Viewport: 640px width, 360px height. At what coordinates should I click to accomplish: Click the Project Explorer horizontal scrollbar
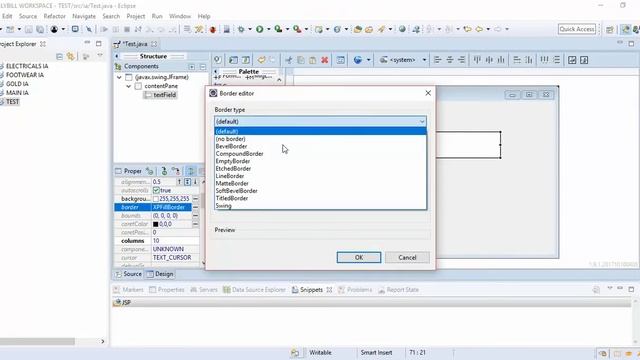pos(38,341)
